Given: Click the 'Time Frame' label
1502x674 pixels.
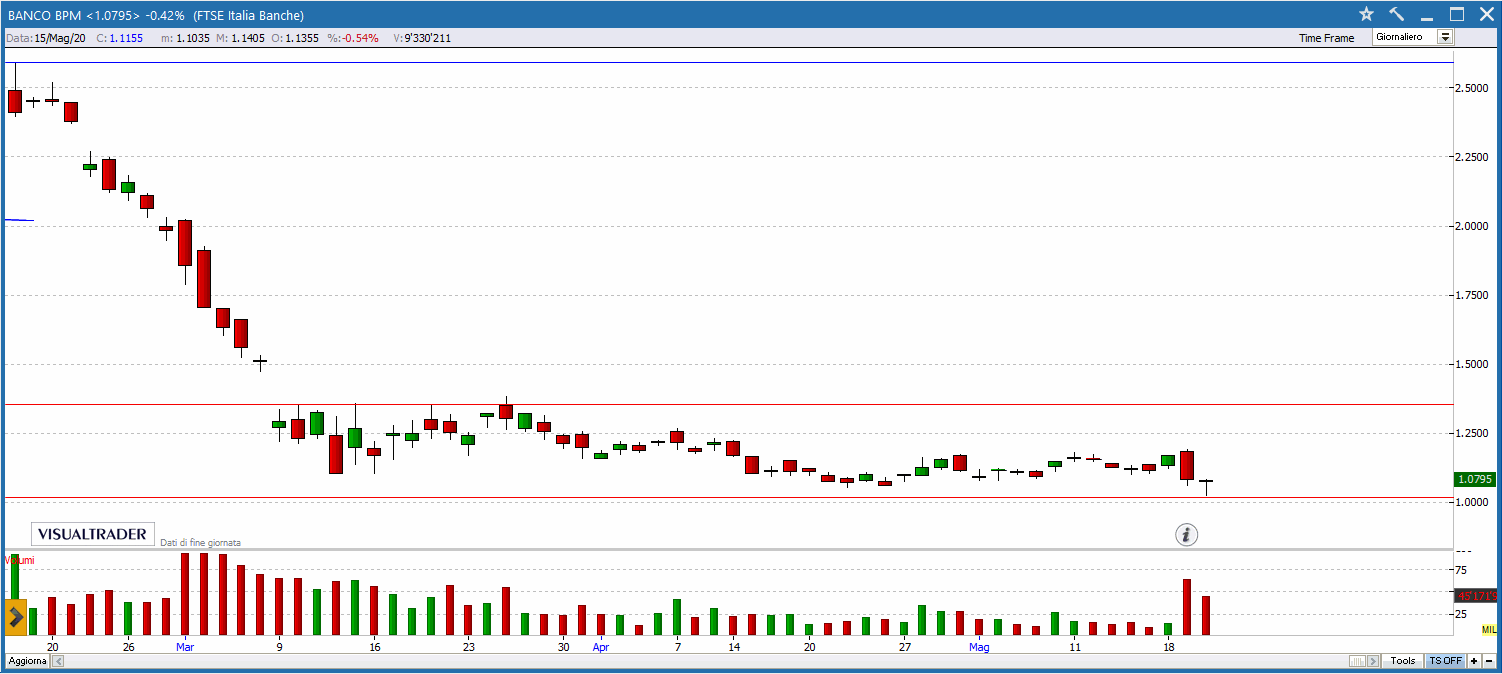Looking at the screenshot, I should (x=1326, y=38).
